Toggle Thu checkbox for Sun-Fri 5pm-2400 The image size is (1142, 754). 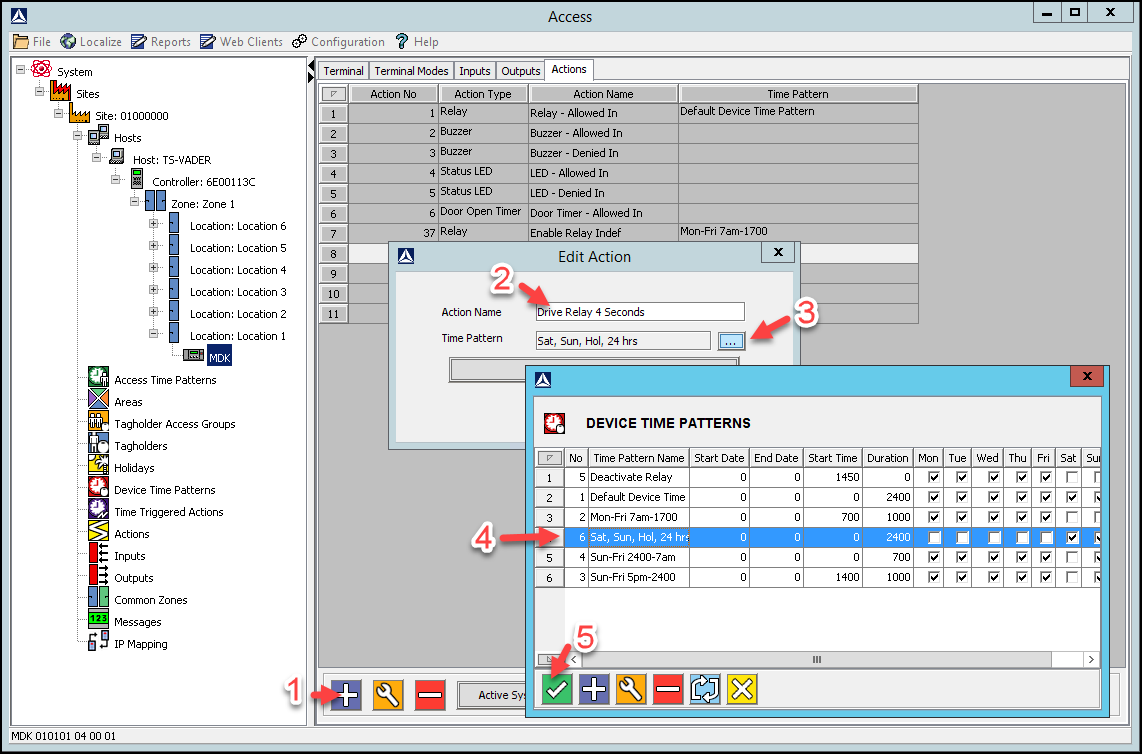(x=1021, y=577)
